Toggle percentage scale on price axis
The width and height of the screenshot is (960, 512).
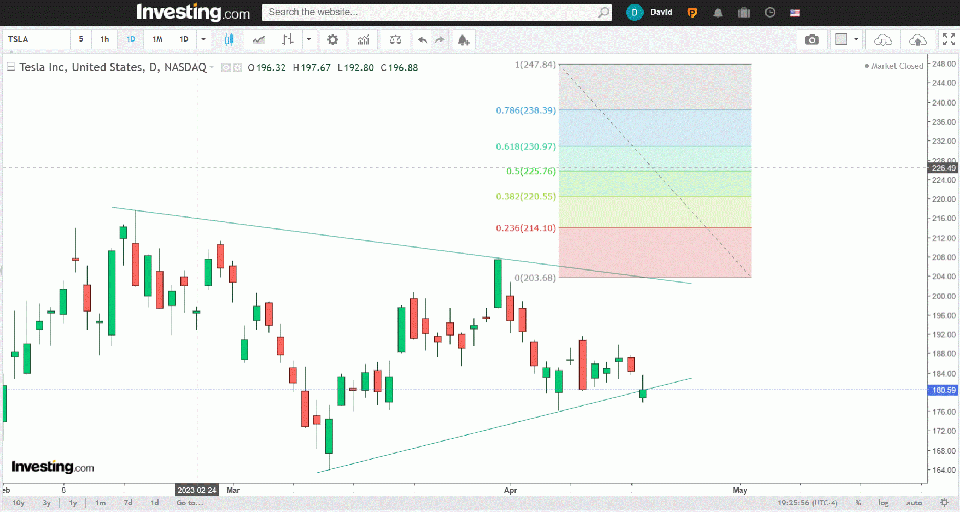coord(859,502)
